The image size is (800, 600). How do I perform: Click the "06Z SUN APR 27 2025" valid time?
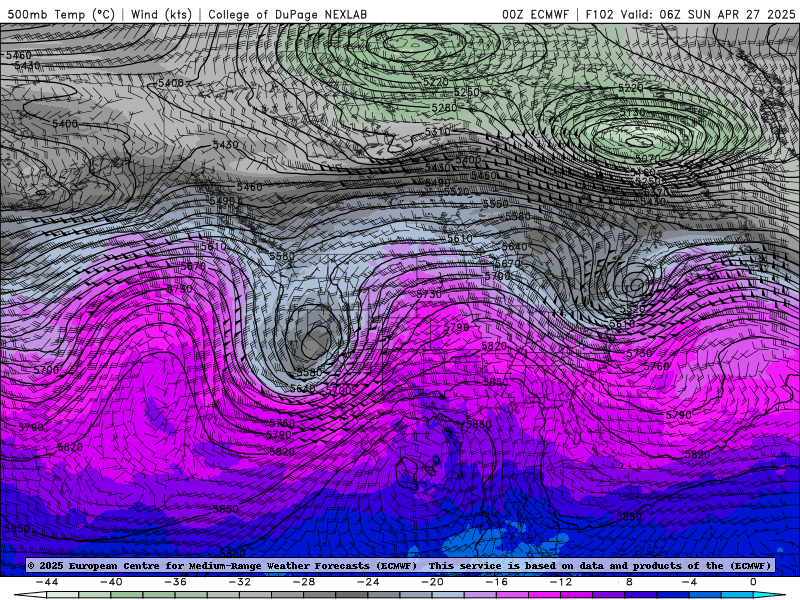pos(727,14)
